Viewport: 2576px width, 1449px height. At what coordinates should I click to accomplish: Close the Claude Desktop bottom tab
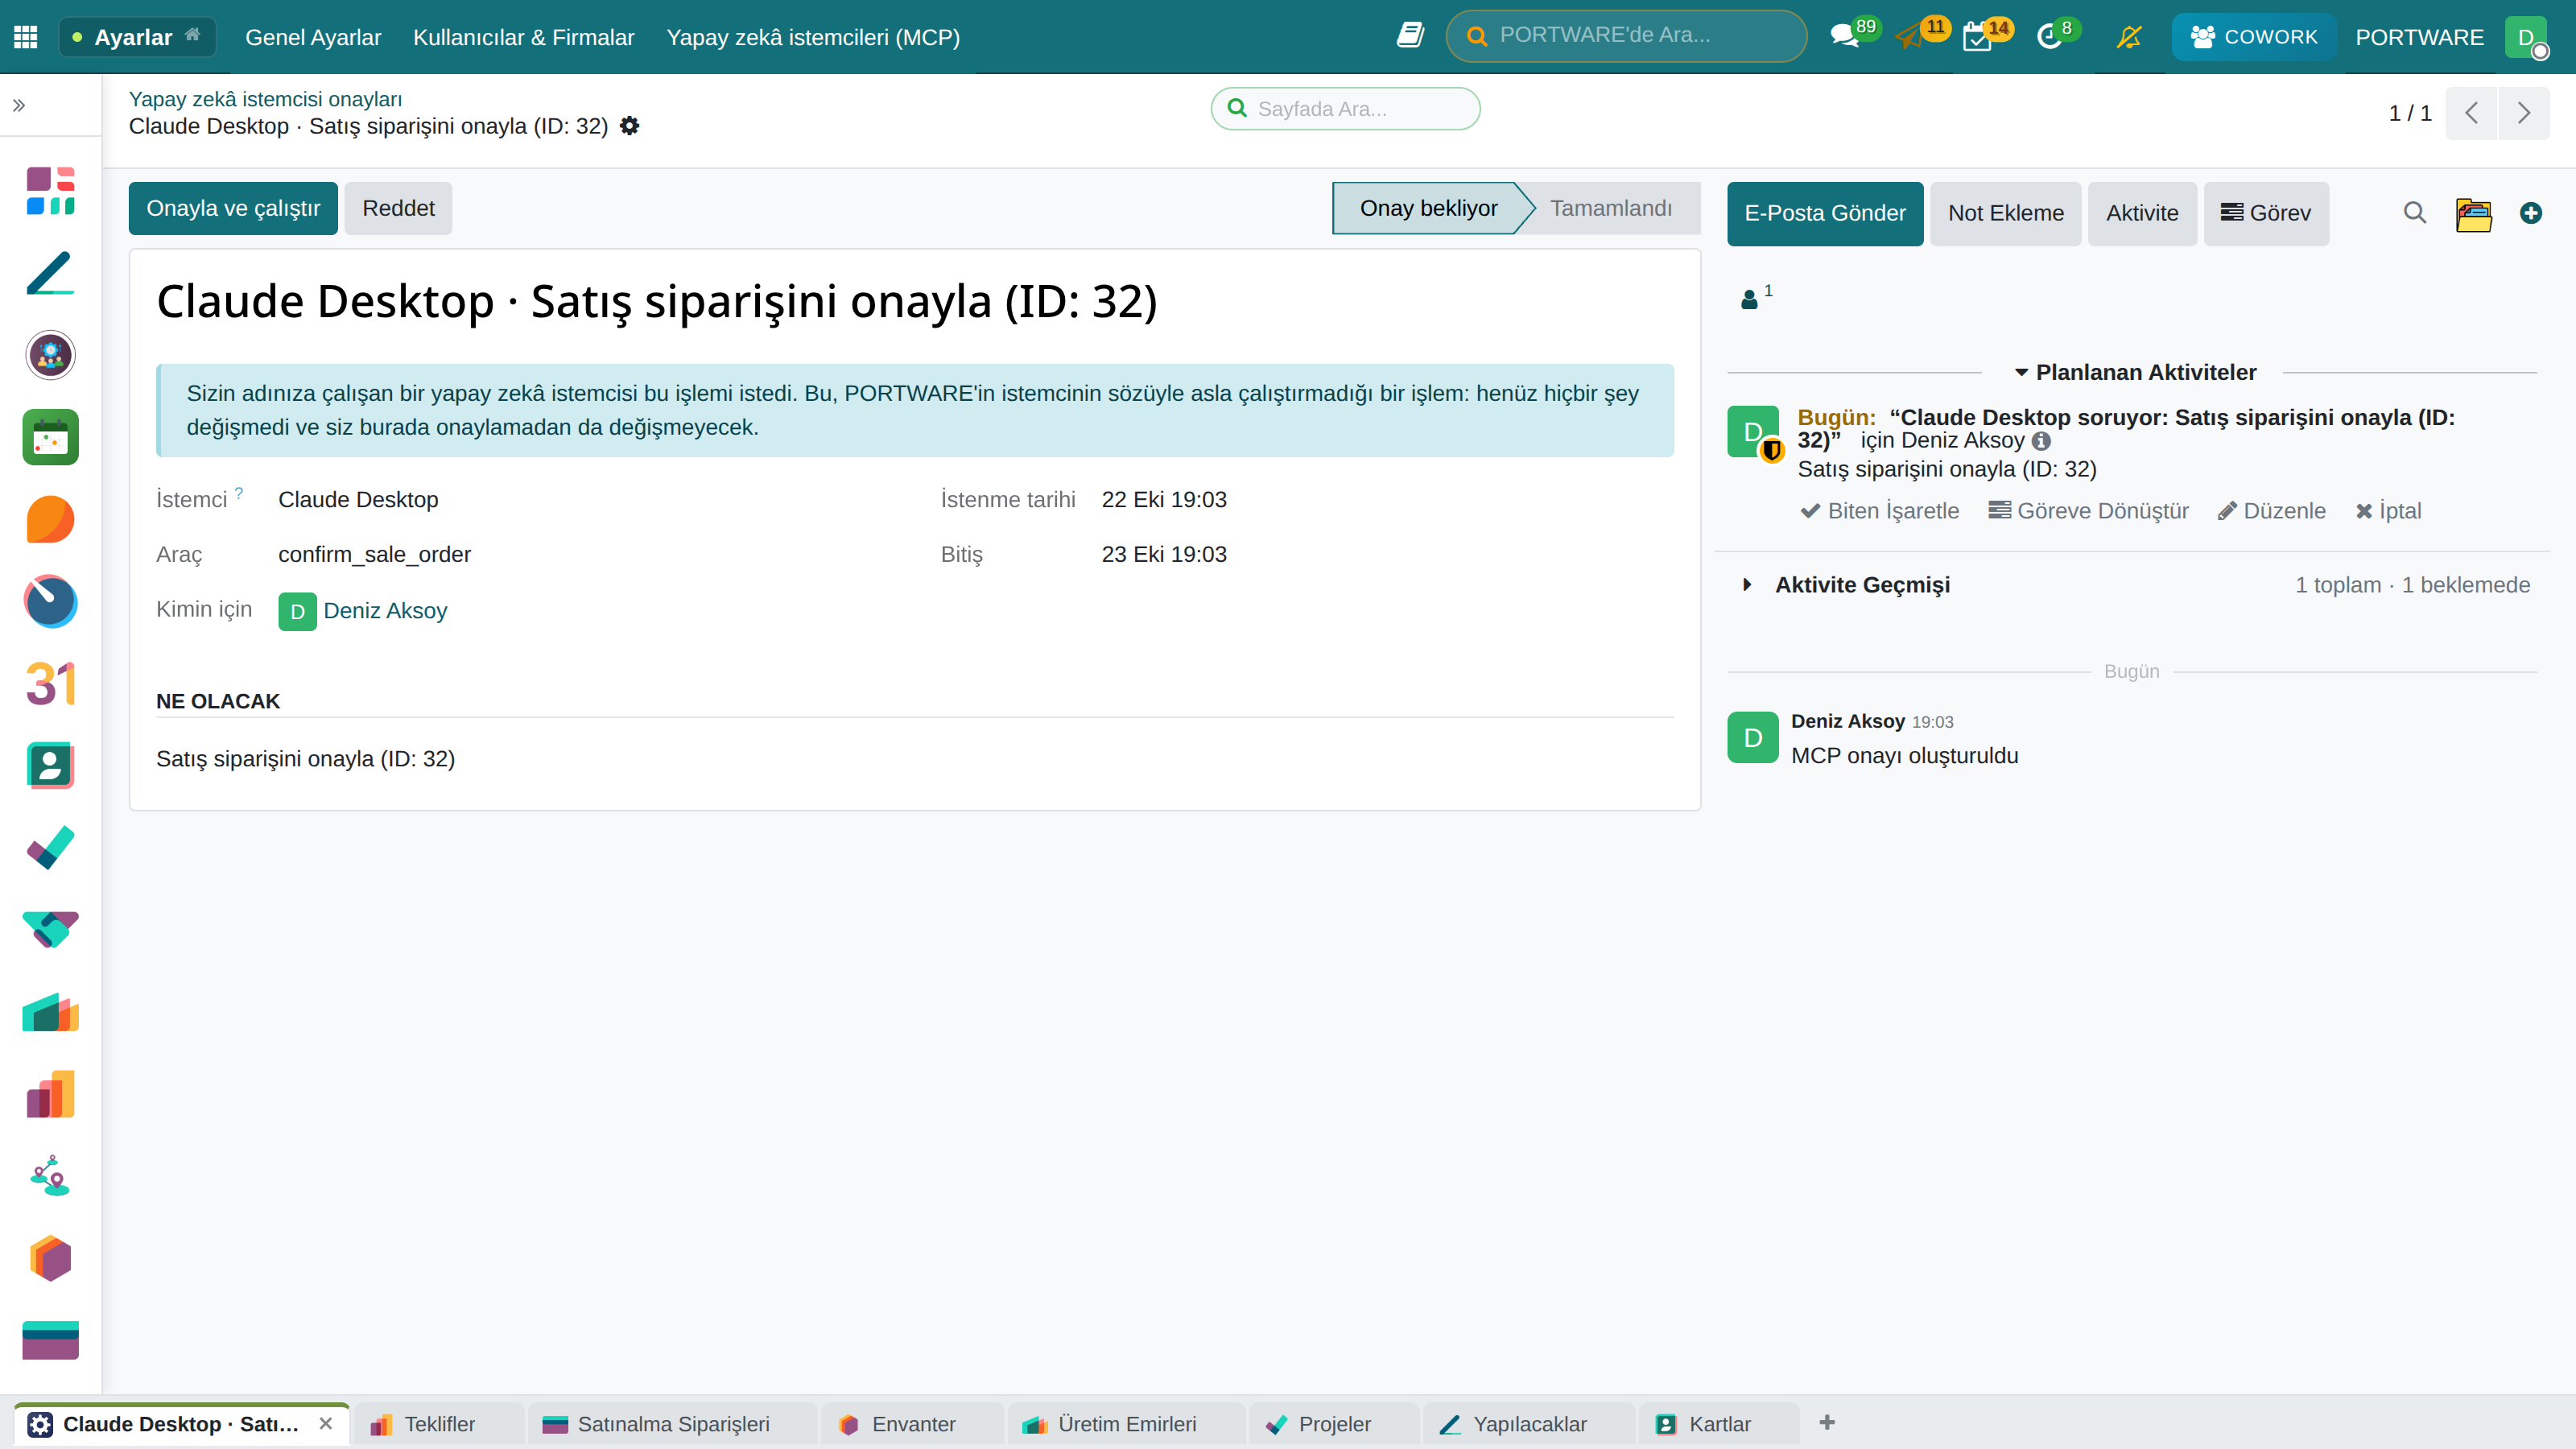point(326,1424)
